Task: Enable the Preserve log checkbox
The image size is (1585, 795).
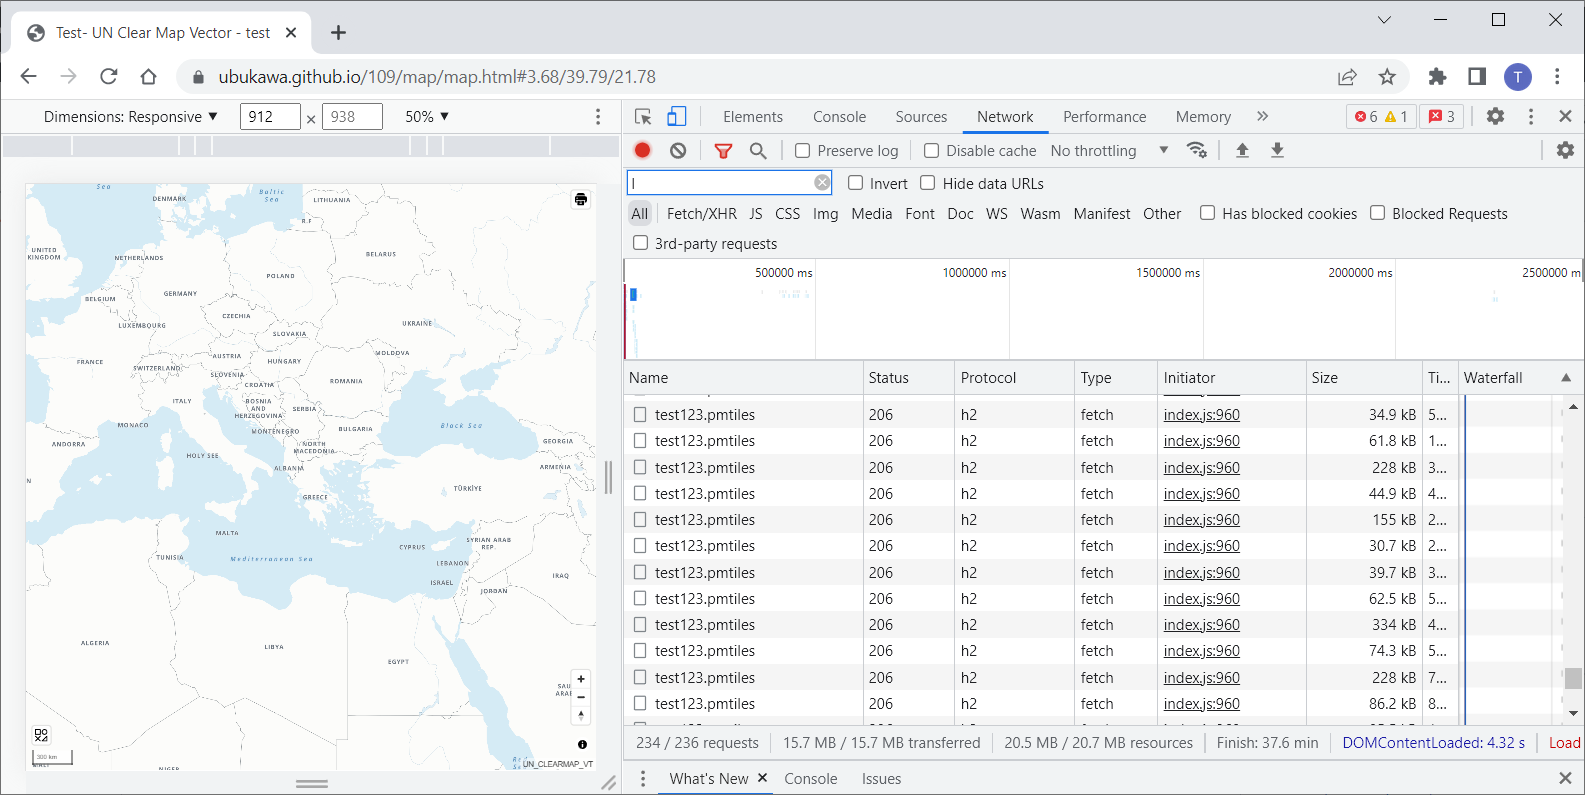Action: (x=803, y=151)
